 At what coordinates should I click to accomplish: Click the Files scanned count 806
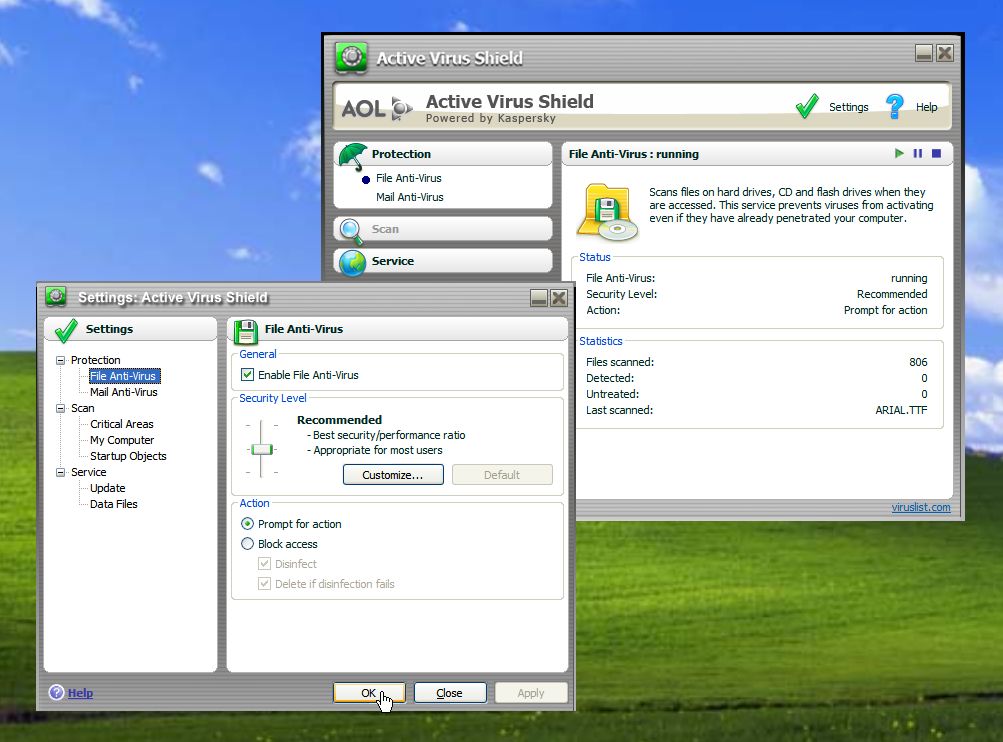pos(918,362)
